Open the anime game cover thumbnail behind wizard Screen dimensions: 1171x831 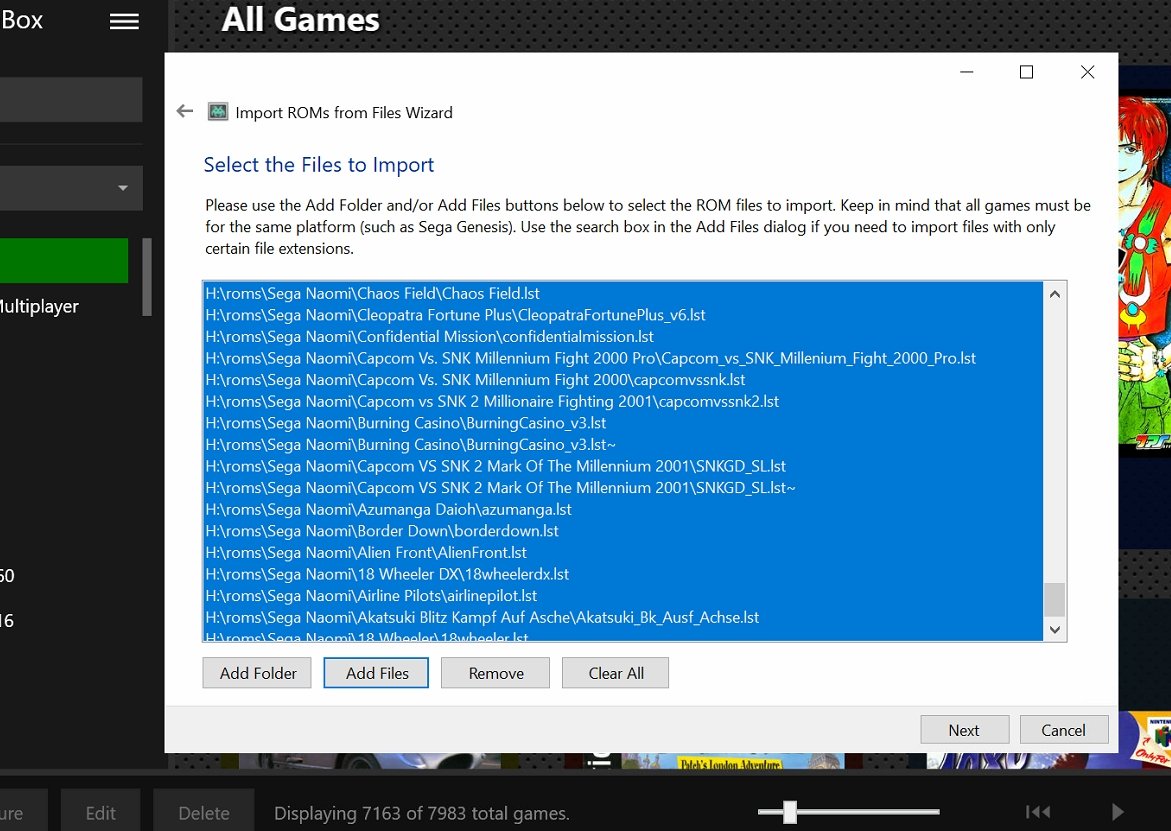1144,275
